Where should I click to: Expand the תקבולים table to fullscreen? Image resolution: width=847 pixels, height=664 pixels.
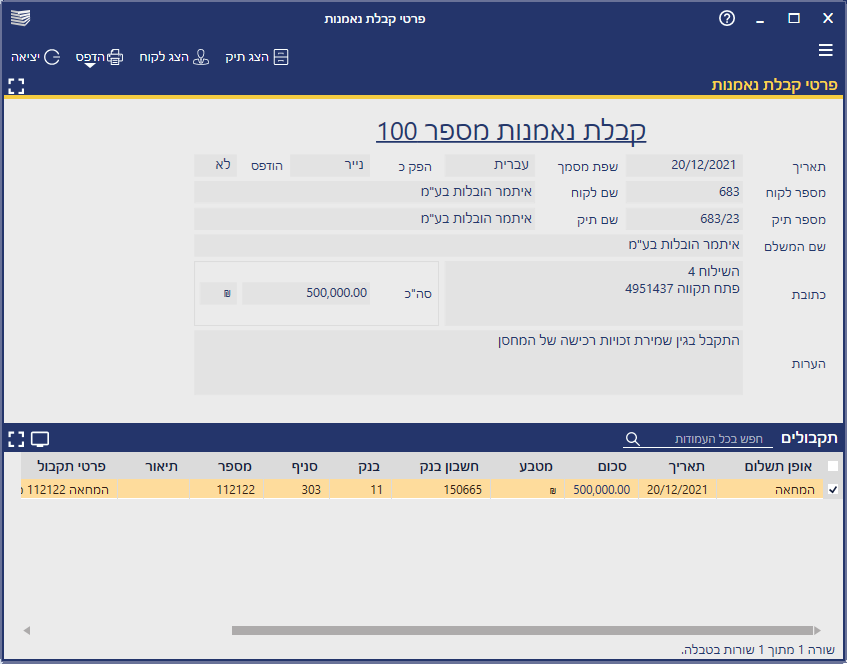click(16, 439)
